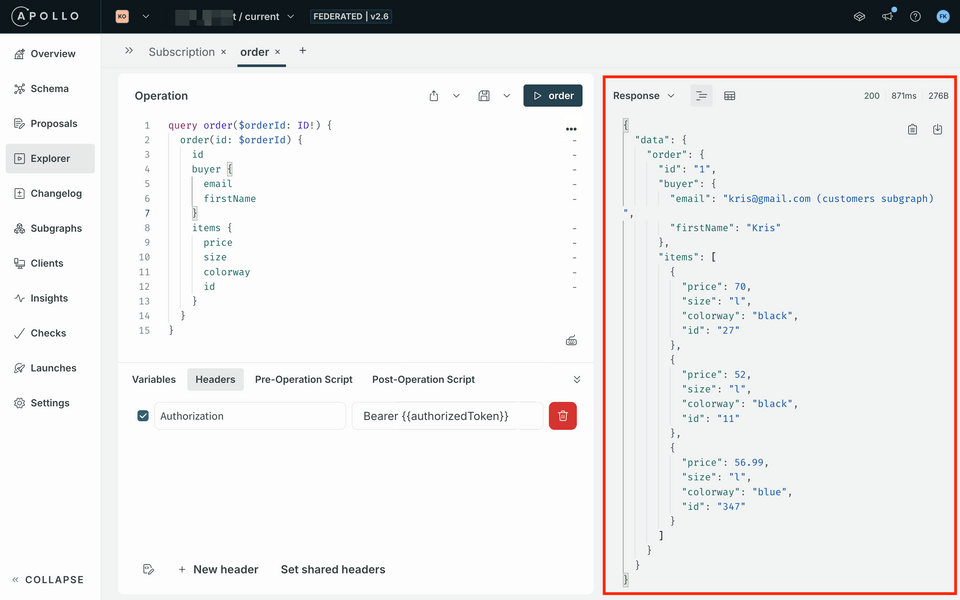Viewport: 960px width, 600px height.
Task: Open the help question mark icon
Action: (x=915, y=17)
